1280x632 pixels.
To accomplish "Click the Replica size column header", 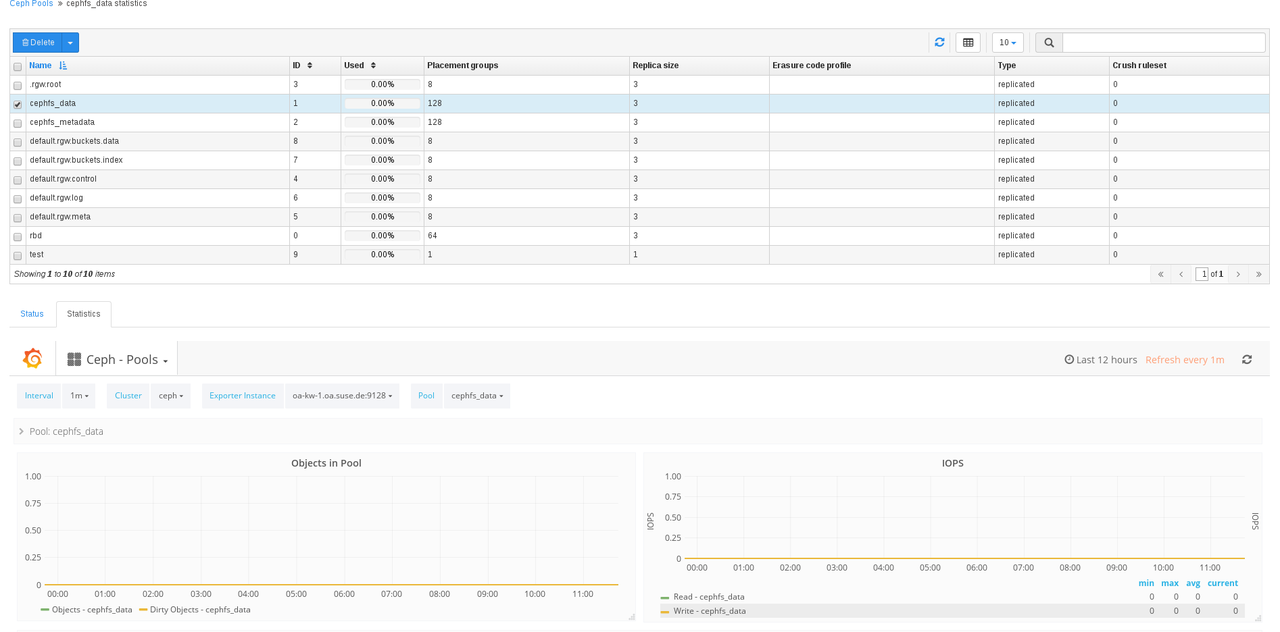I will coord(656,66).
